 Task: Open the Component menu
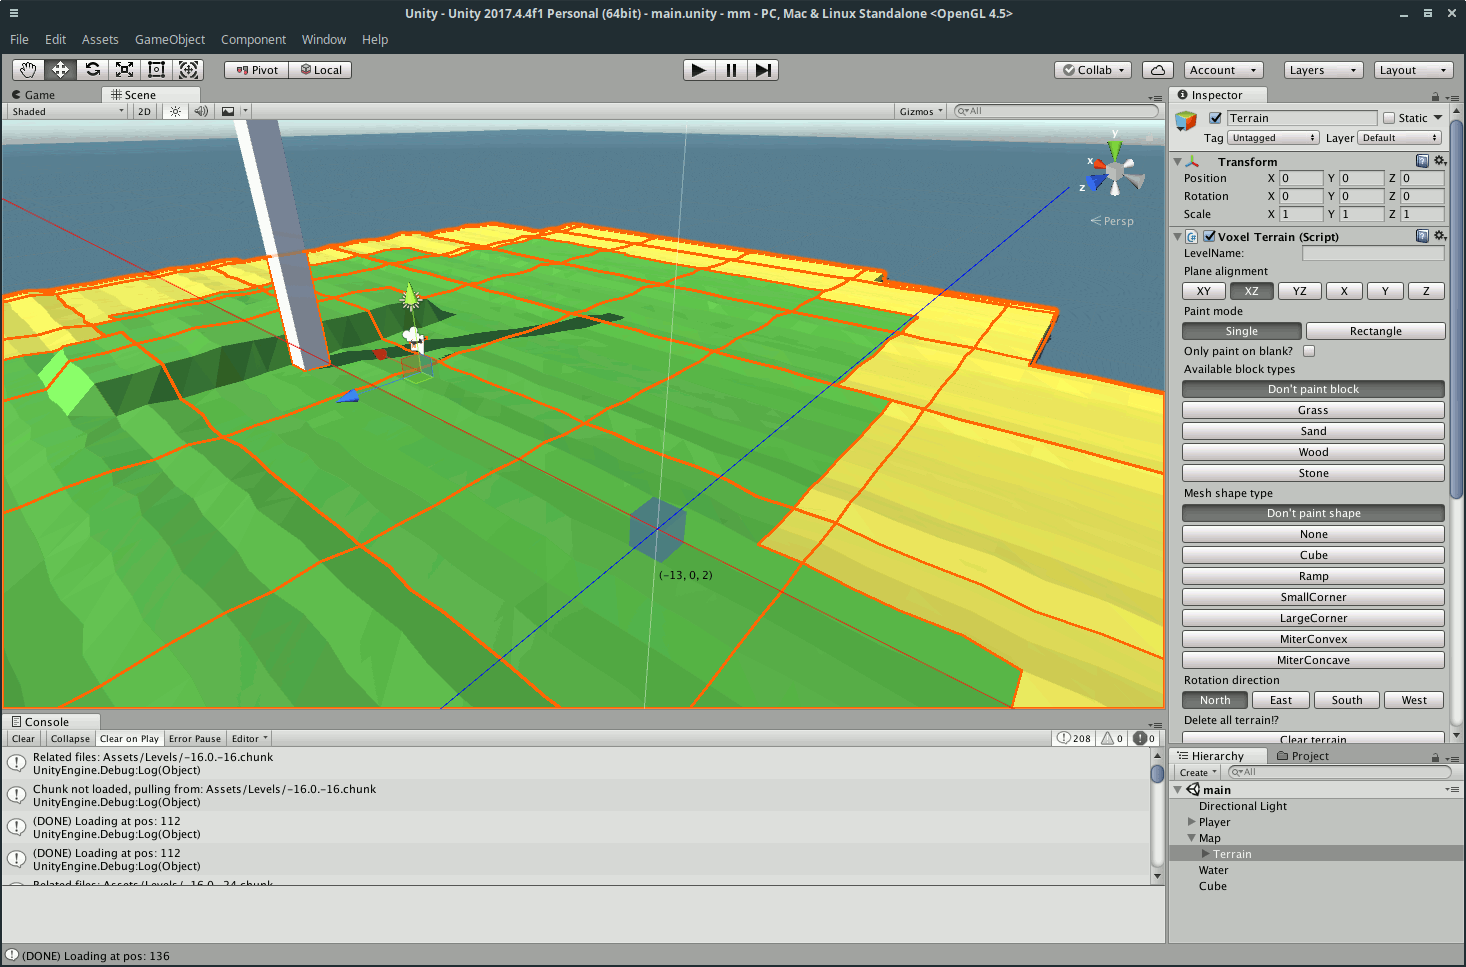[x=253, y=40]
